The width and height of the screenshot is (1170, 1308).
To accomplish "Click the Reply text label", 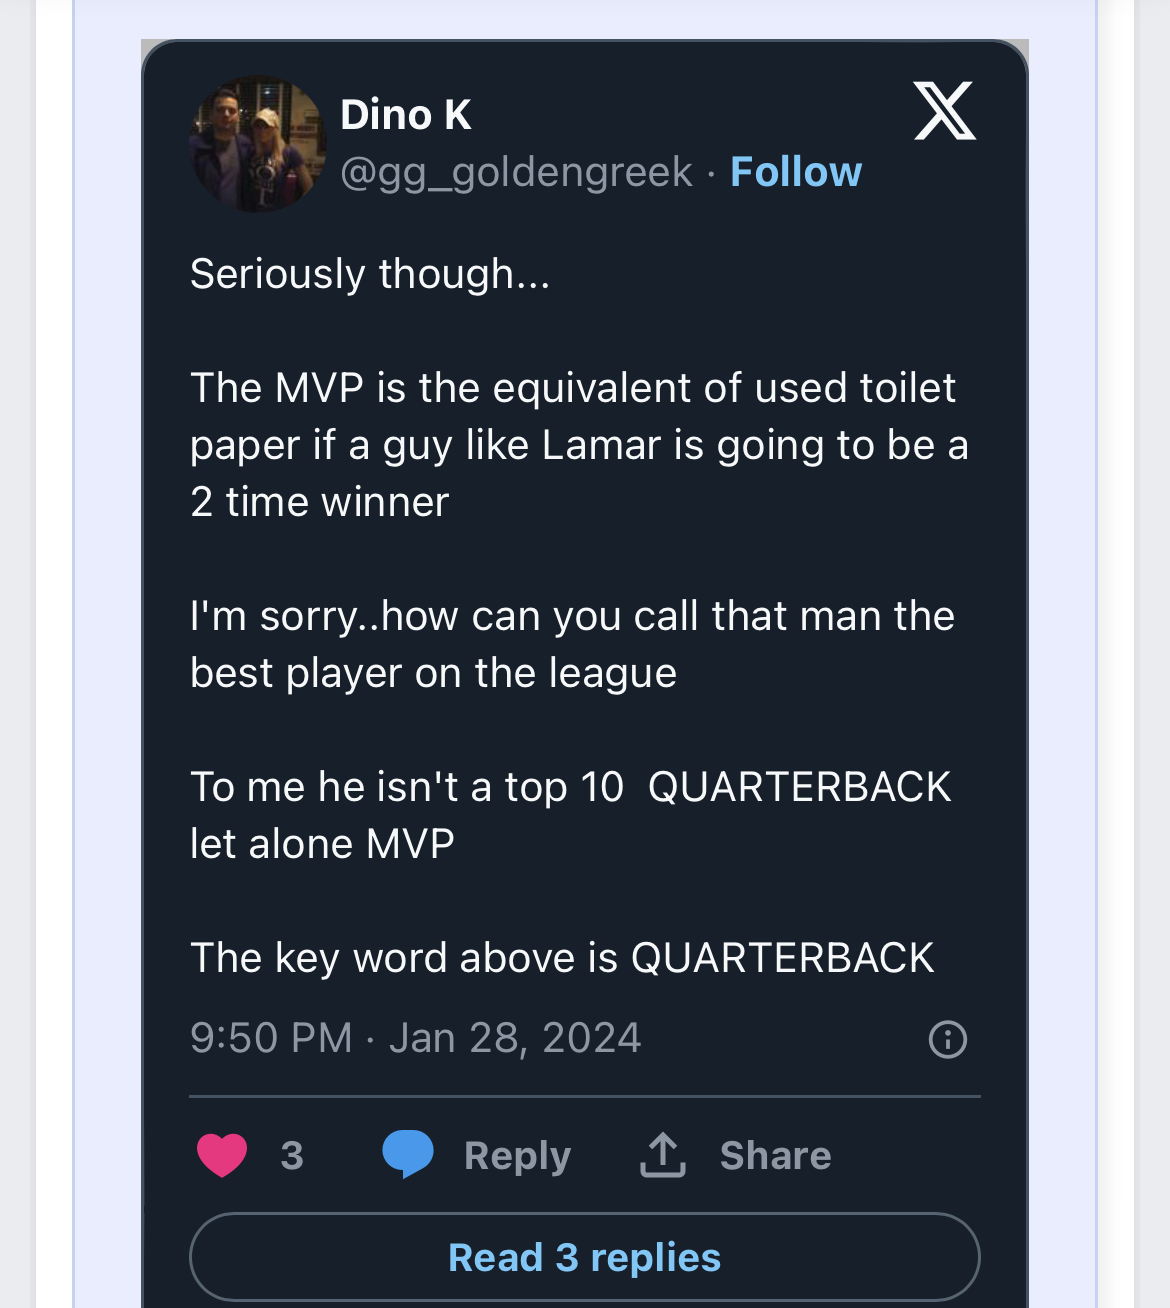I will 517,1156.
